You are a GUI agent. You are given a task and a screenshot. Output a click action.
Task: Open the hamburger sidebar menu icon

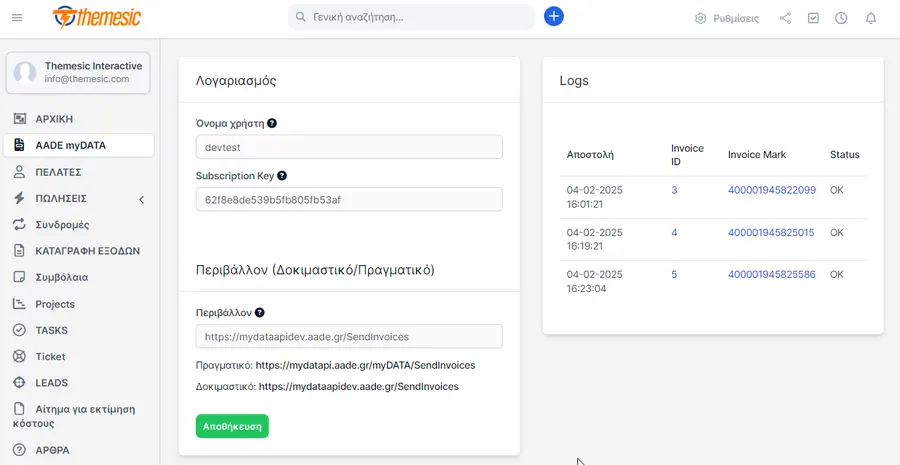17,18
